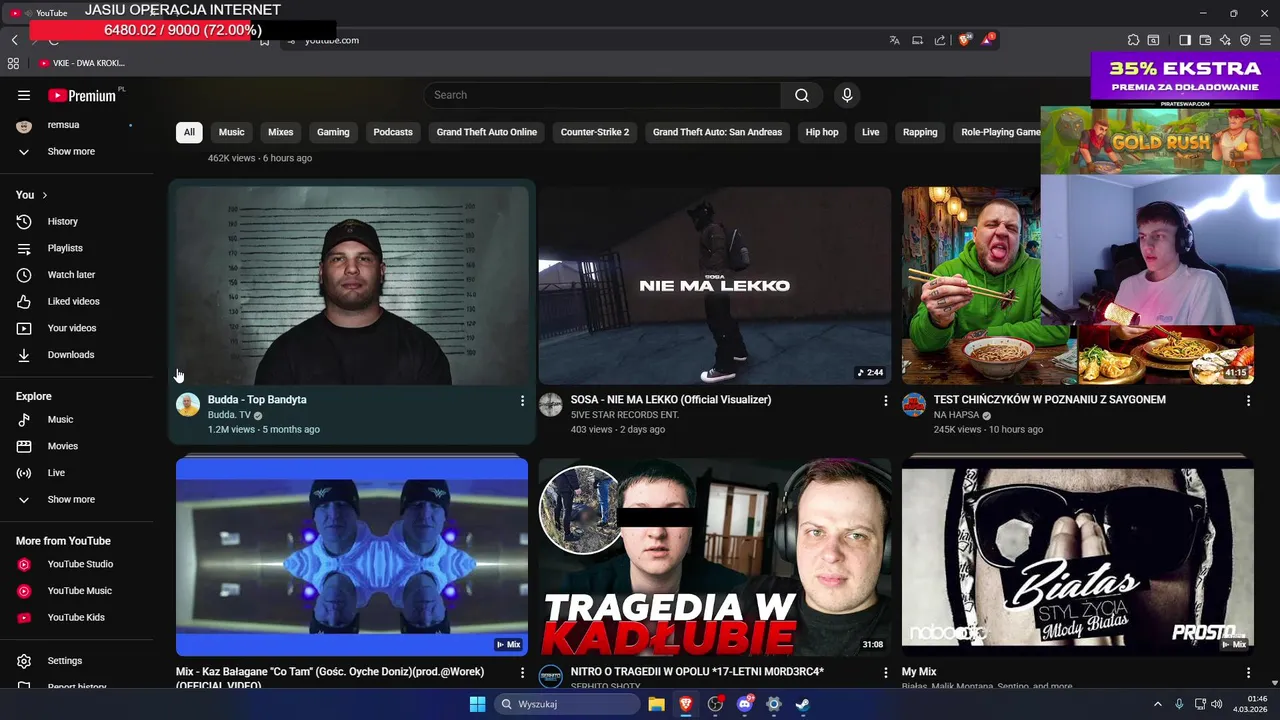Open Steam from the taskbar
The height and width of the screenshot is (720, 1280).
[803, 704]
